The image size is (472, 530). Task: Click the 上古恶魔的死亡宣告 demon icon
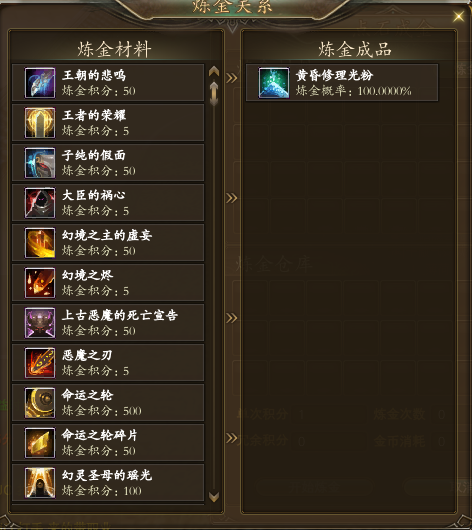point(40,323)
